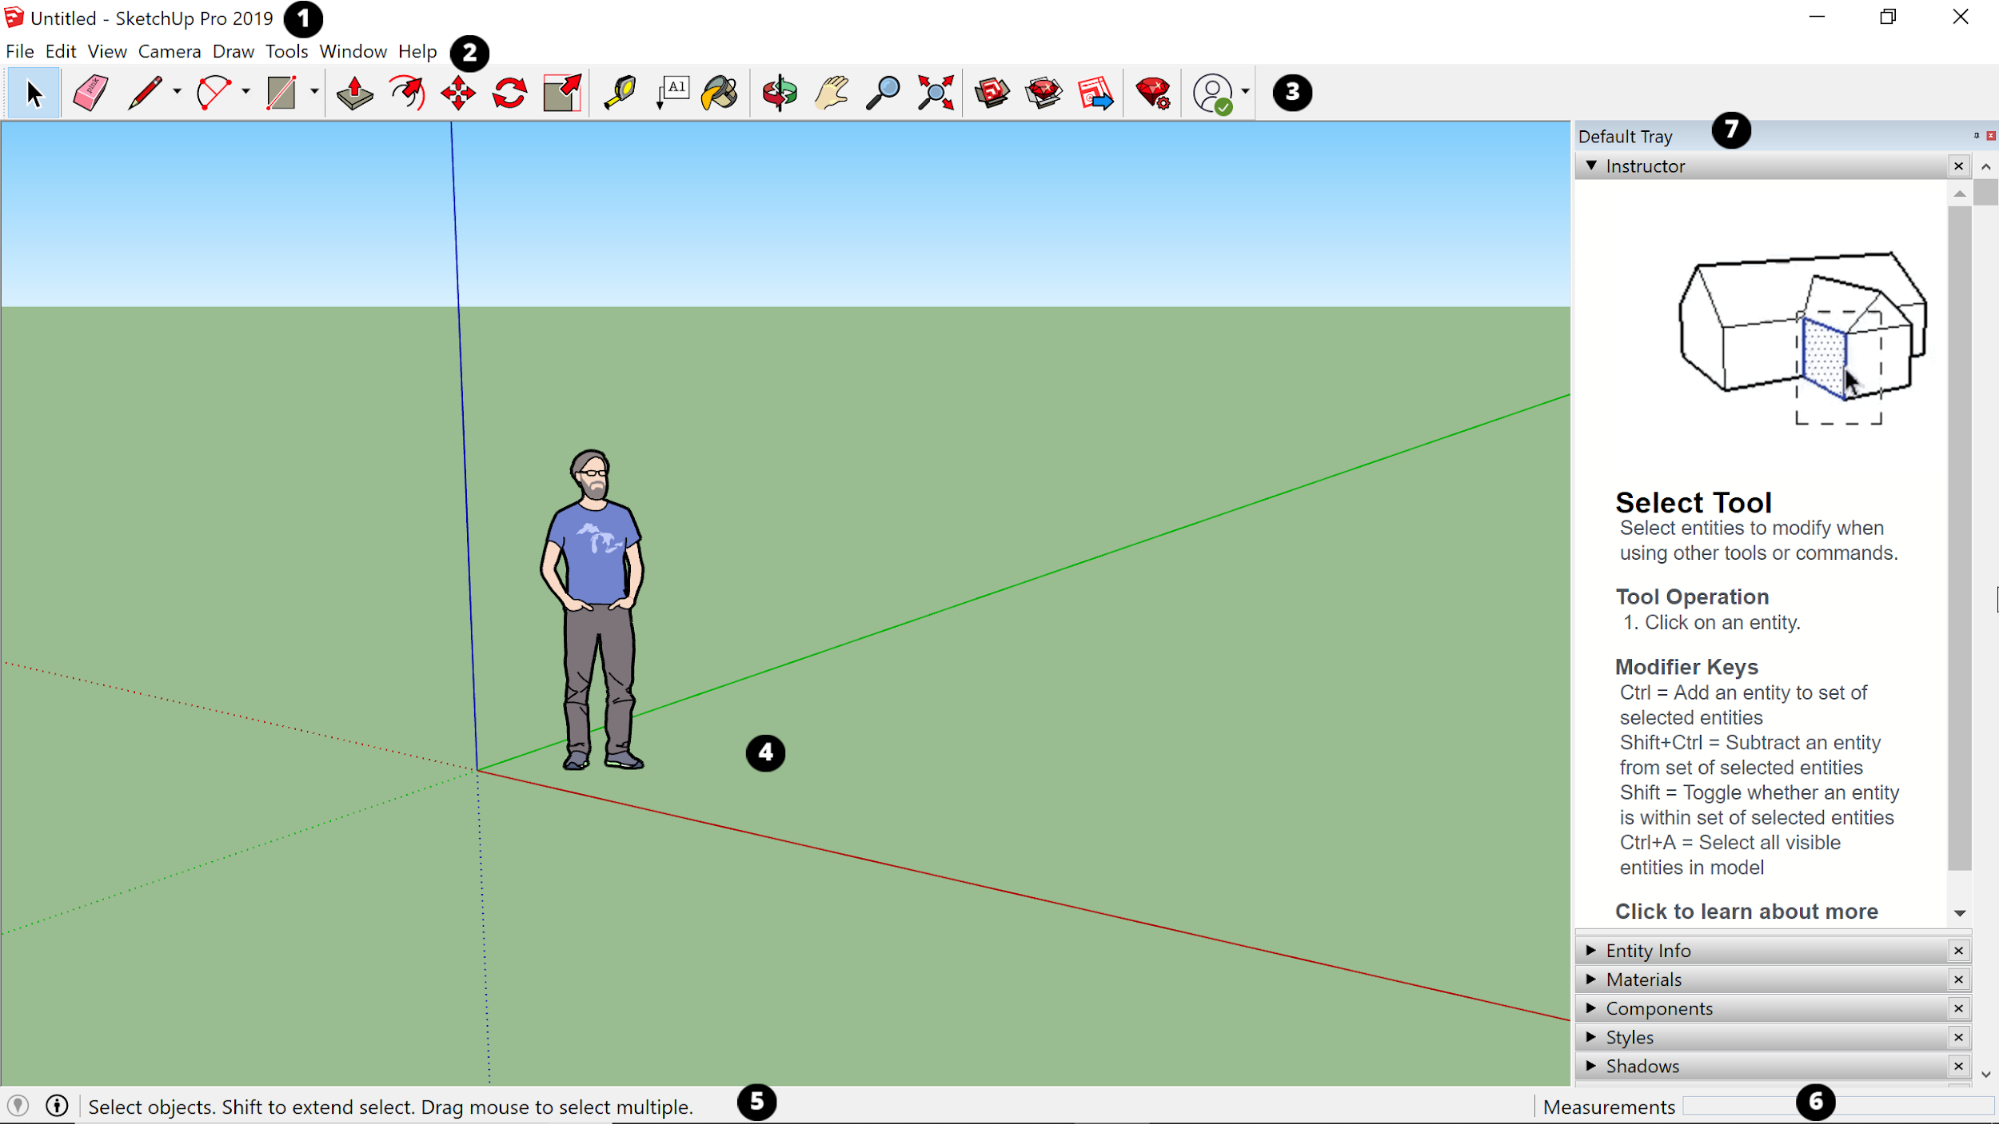Open the Draw menu

point(231,51)
